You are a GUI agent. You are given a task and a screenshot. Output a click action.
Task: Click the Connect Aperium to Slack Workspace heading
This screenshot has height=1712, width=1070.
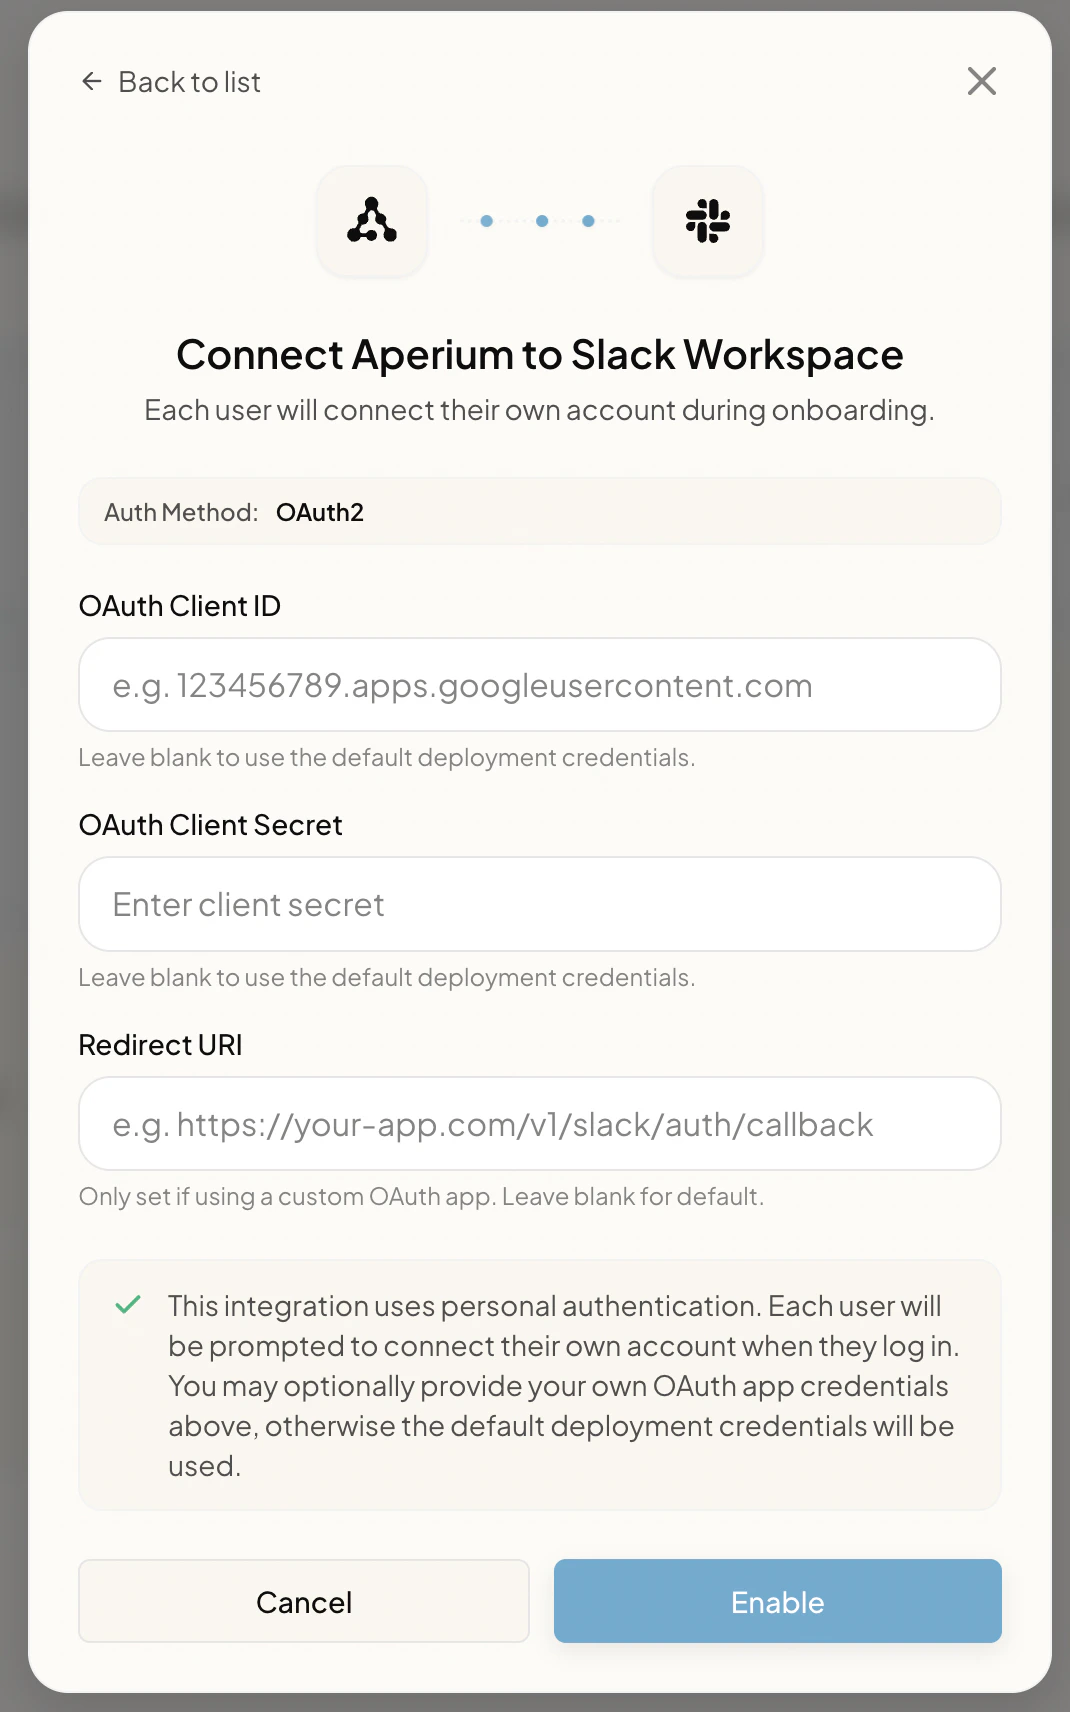coord(540,355)
